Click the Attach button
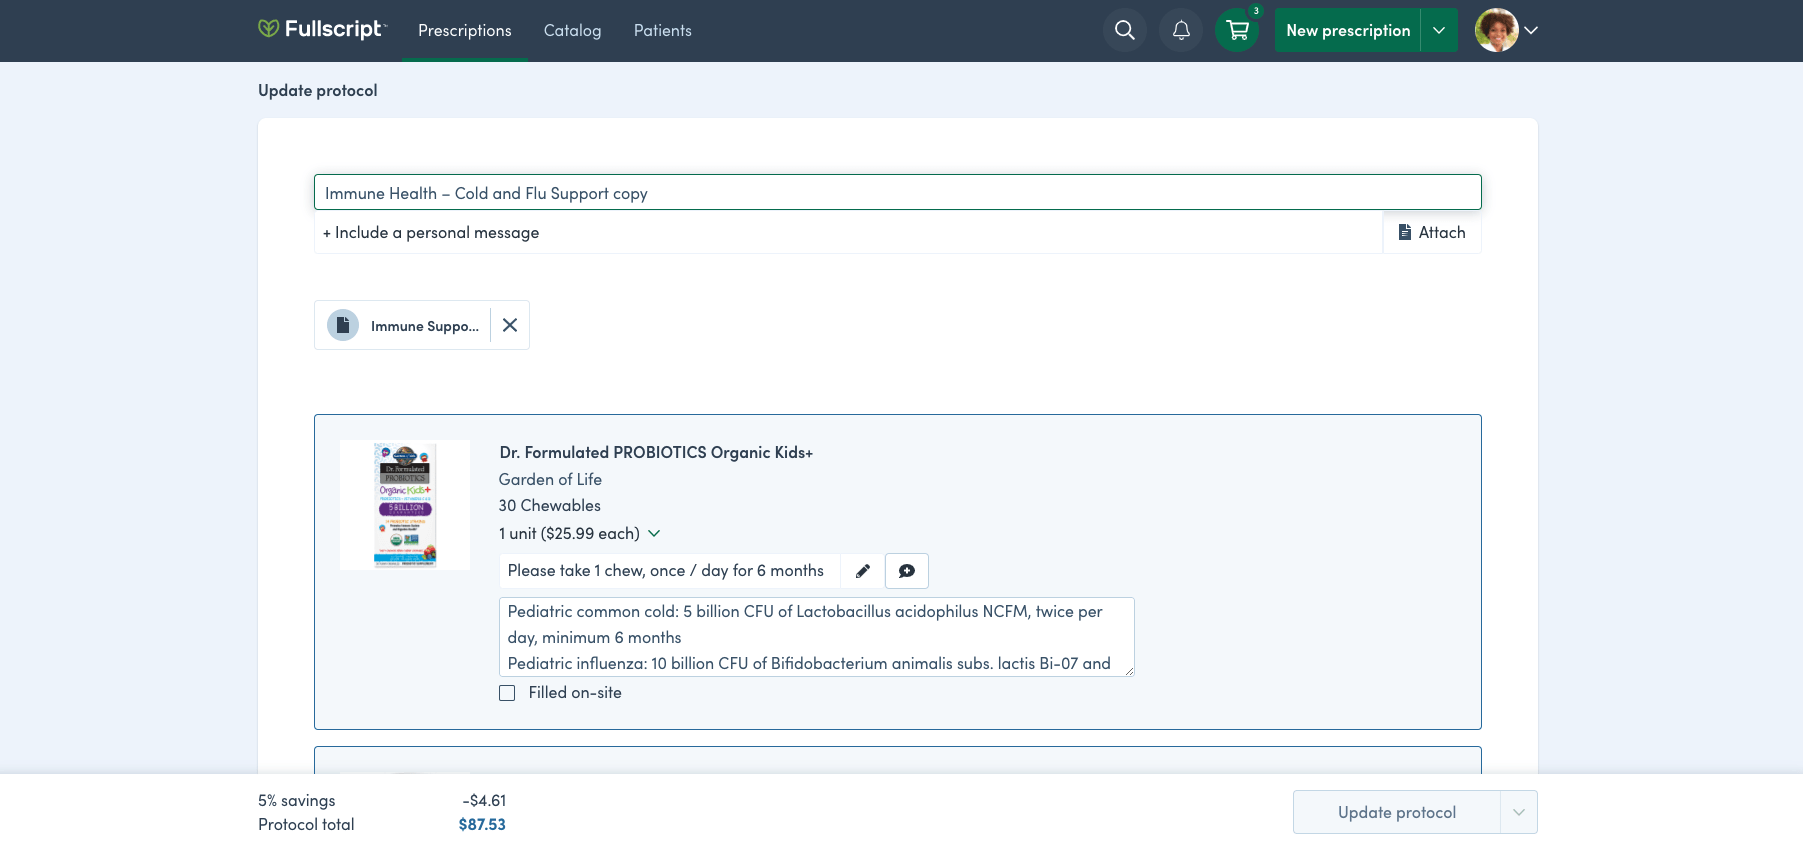Image resolution: width=1803 pixels, height=845 pixels. pos(1432,232)
